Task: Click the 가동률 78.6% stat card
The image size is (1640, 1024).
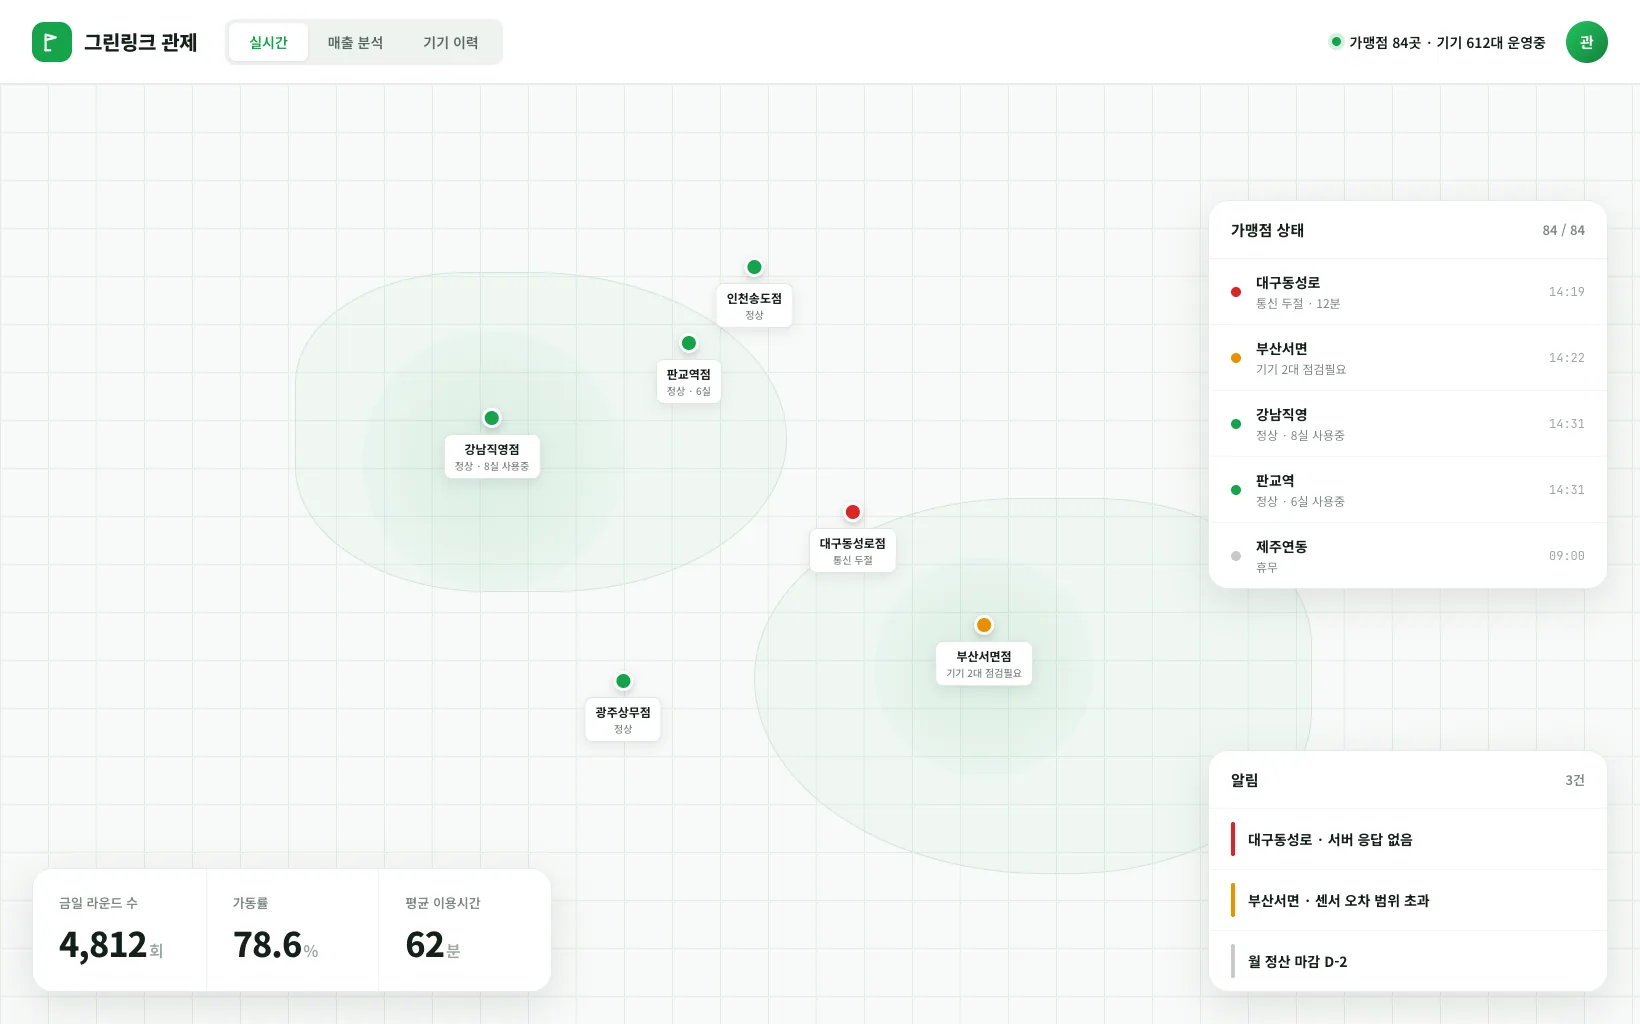Action: 292,930
